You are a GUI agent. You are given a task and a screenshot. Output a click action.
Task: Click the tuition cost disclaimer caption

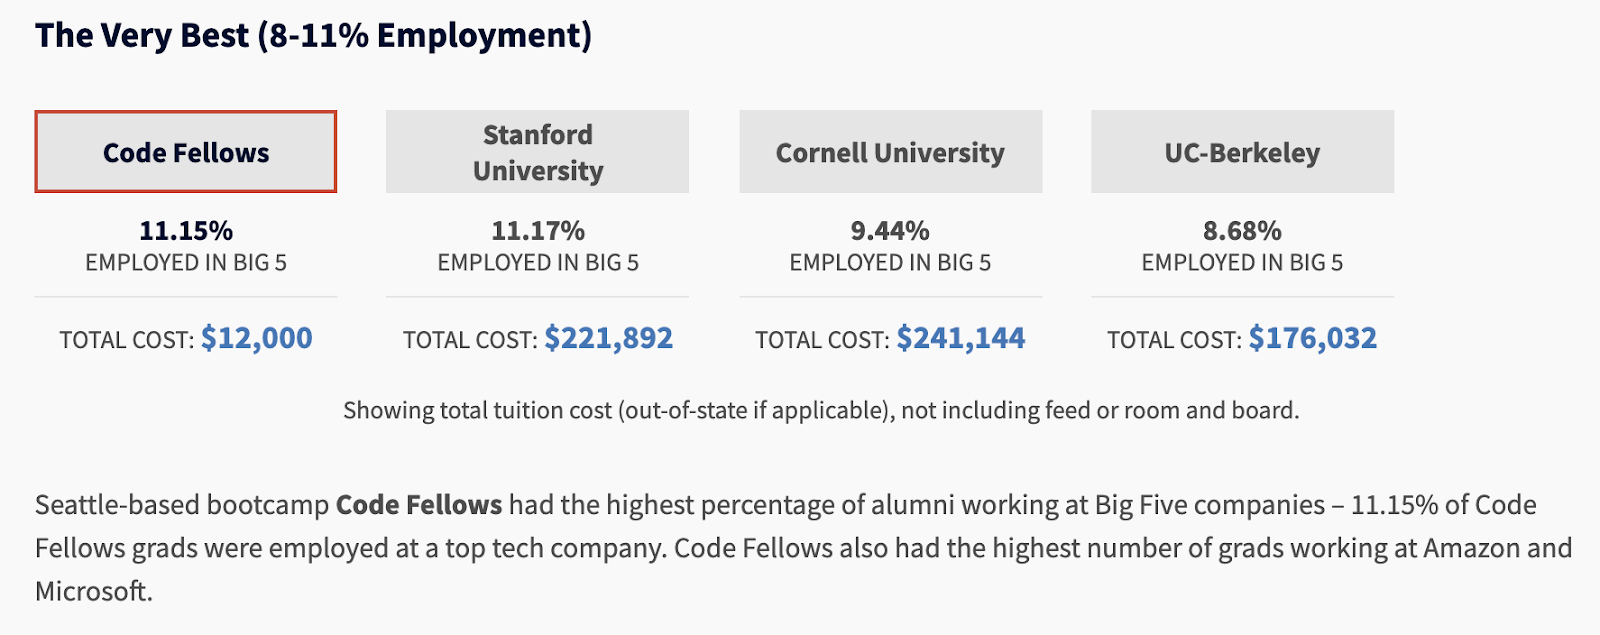click(821, 410)
